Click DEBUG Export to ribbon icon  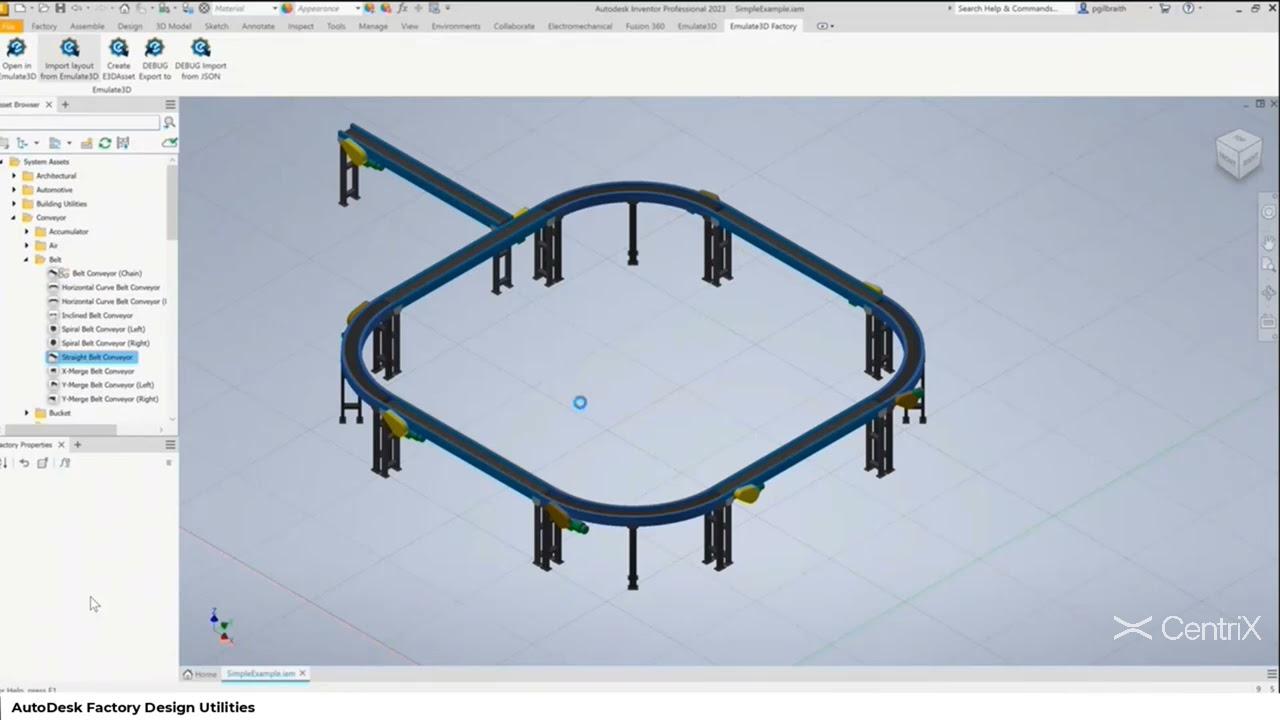coord(155,59)
